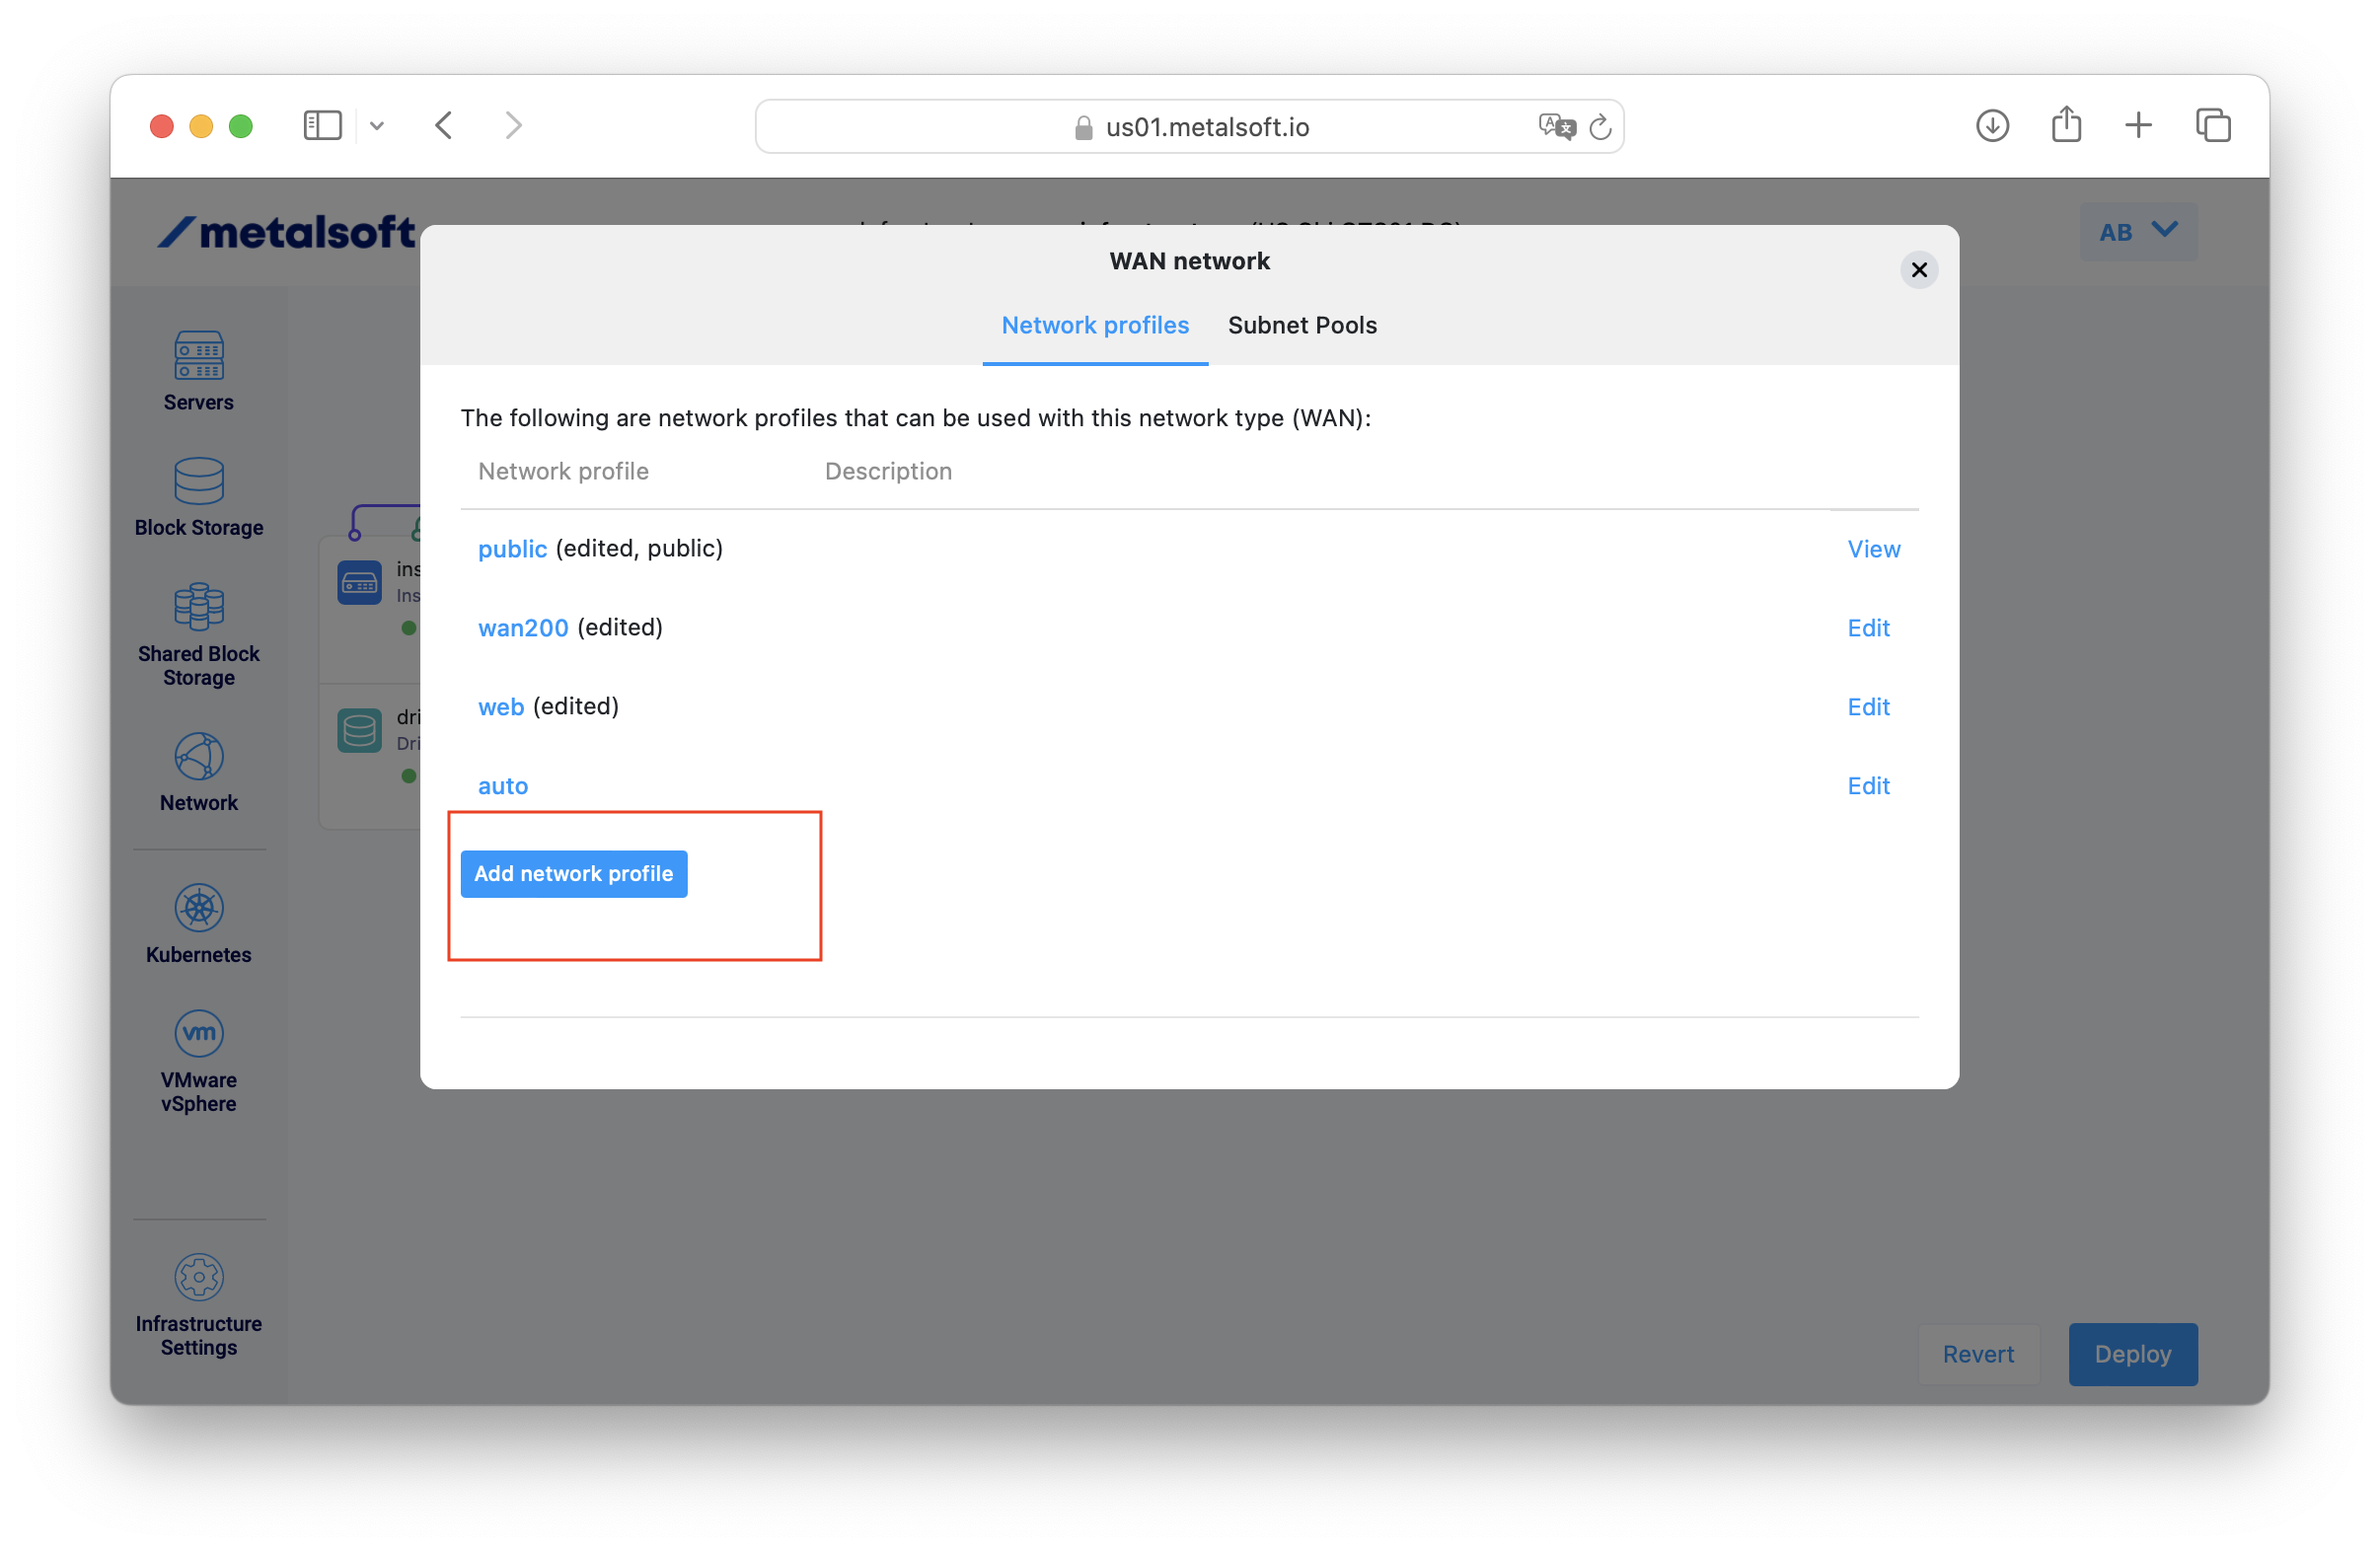Select the Network profiles tab
Image resolution: width=2380 pixels, height=1551 pixels.
pos(1095,326)
